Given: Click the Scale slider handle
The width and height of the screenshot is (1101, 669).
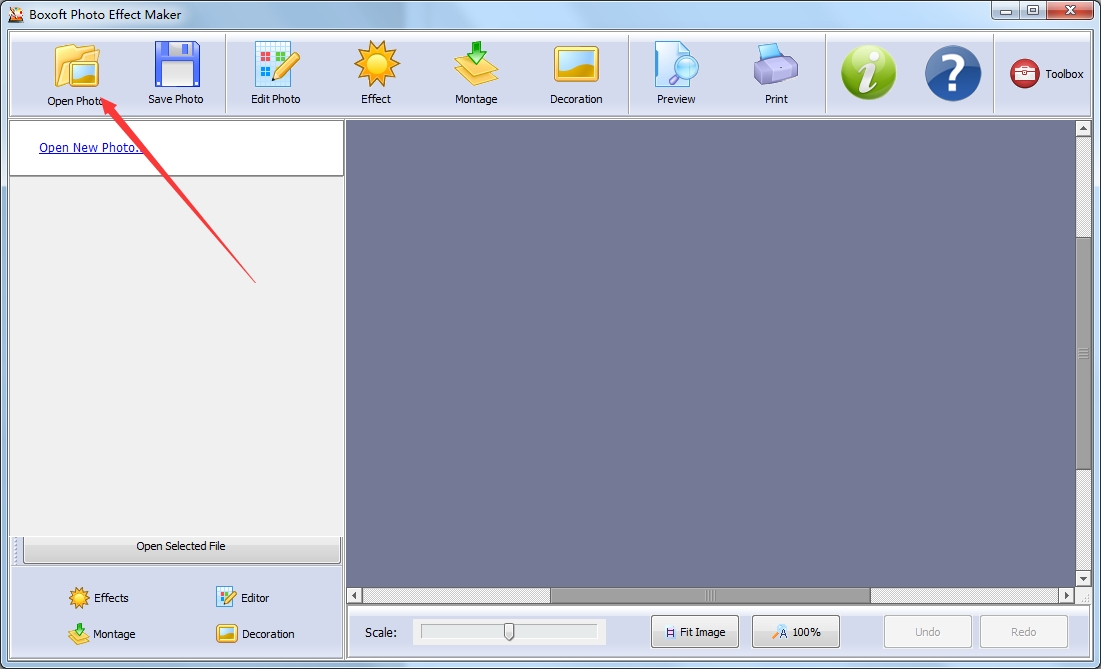Looking at the screenshot, I should (x=509, y=632).
